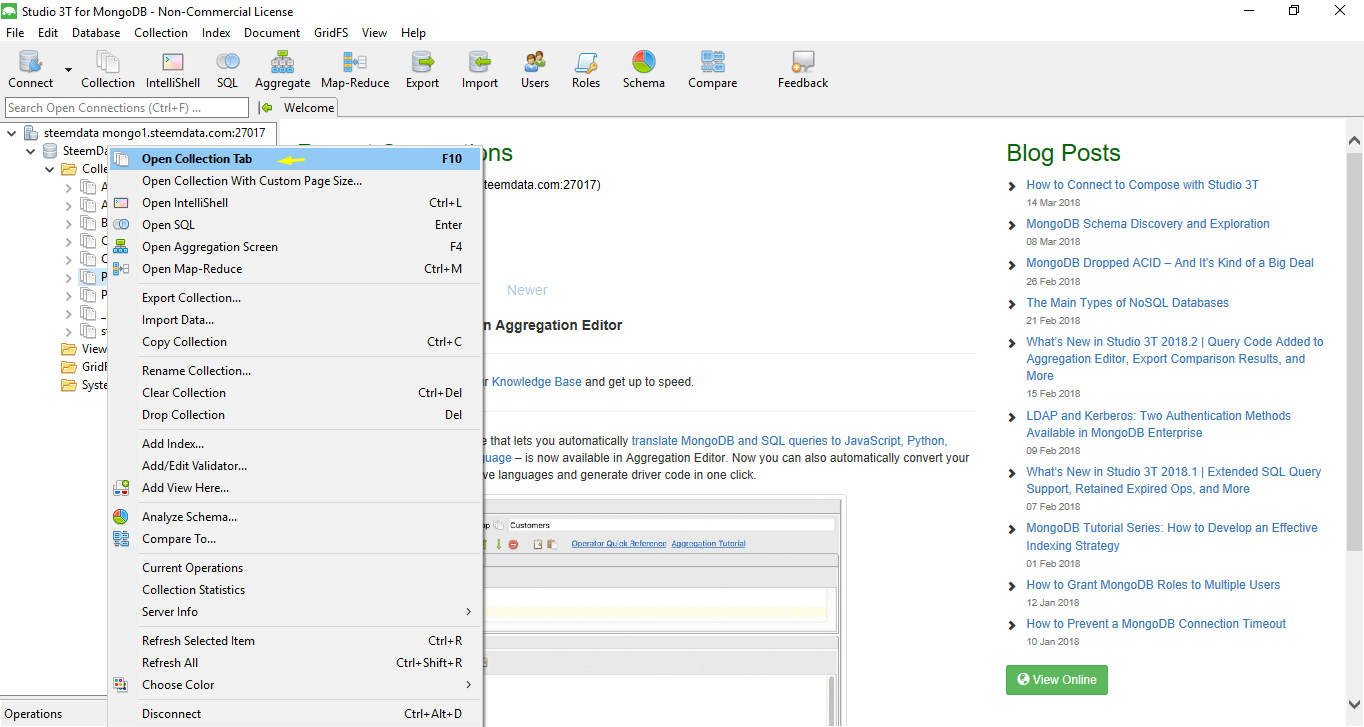The image size is (1364, 727).
Task: Switch to the Welcome tab
Action: pos(308,108)
